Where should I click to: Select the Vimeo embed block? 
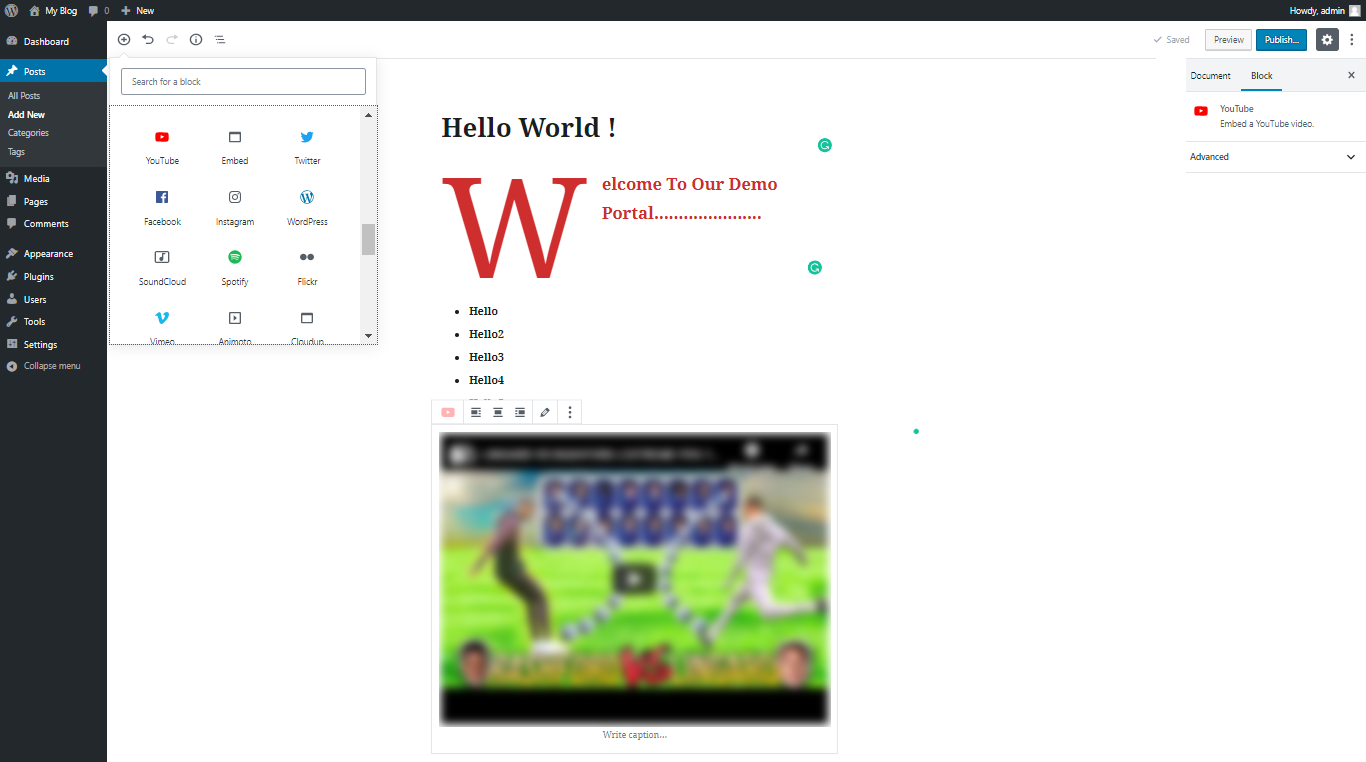click(162, 326)
